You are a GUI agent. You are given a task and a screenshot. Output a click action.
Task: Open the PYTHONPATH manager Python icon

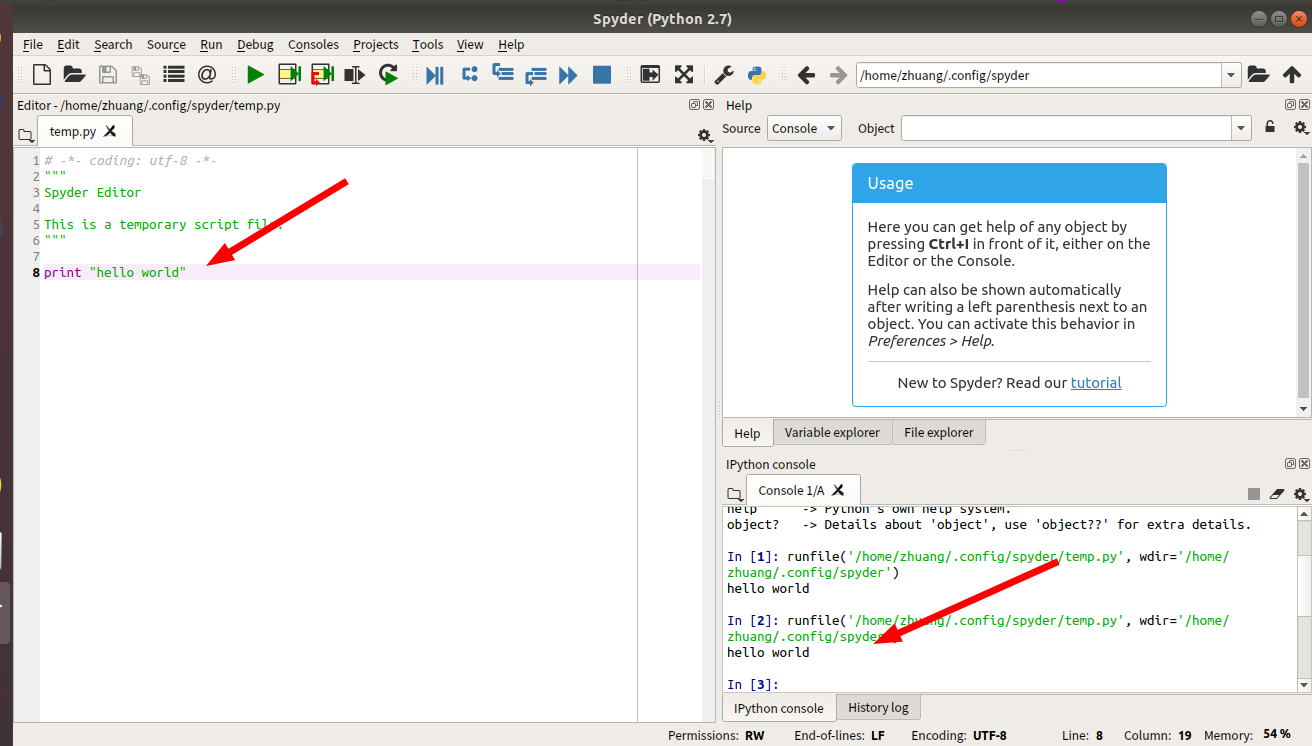point(757,74)
